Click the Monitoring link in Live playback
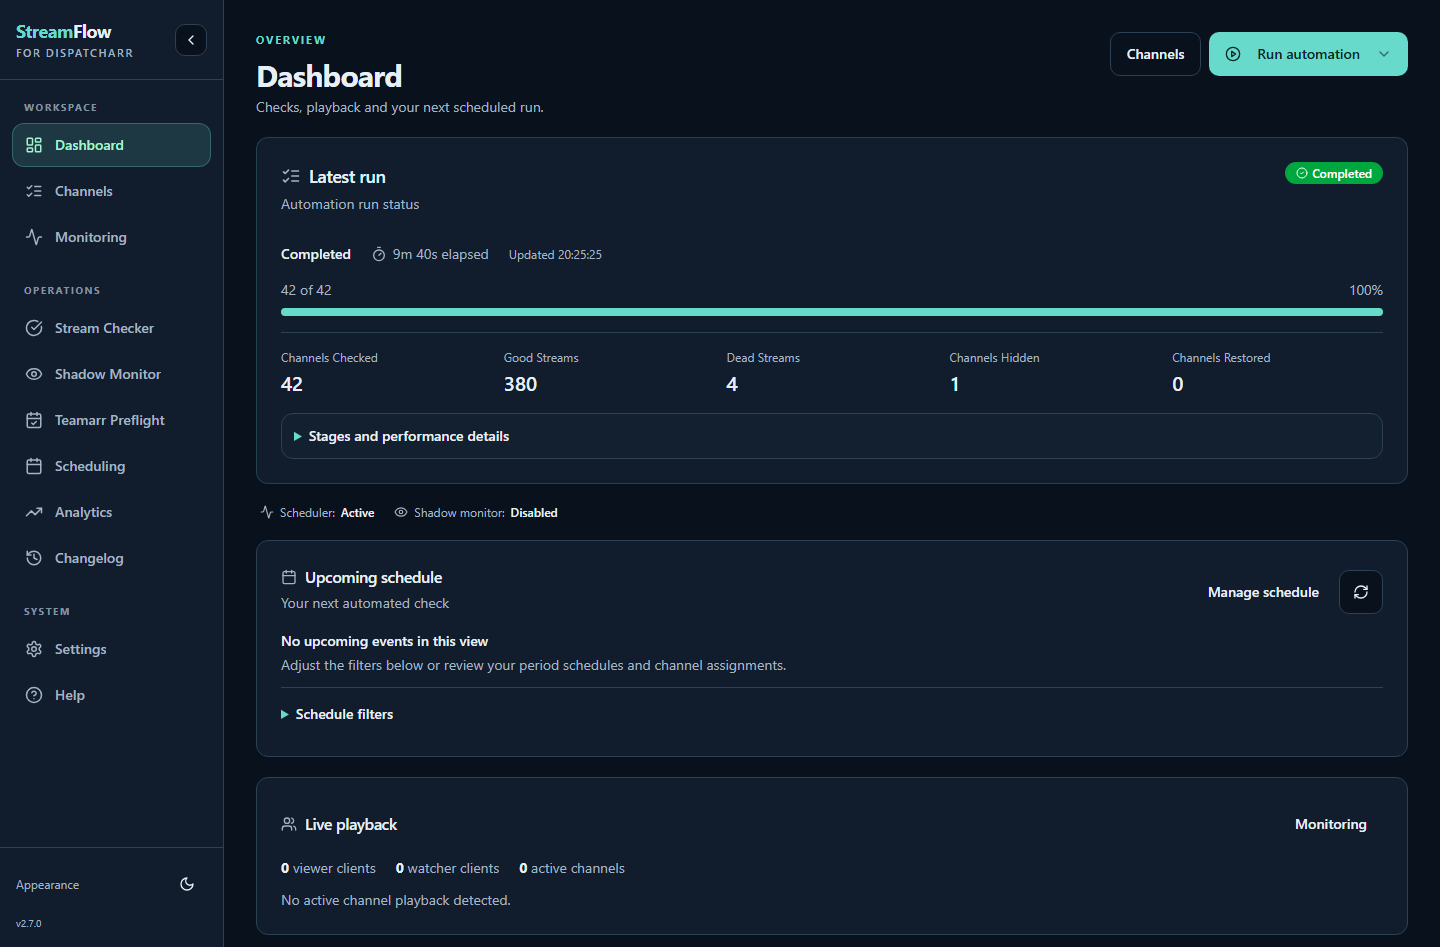This screenshot has height=947, width=1440. coord(1330,824)
